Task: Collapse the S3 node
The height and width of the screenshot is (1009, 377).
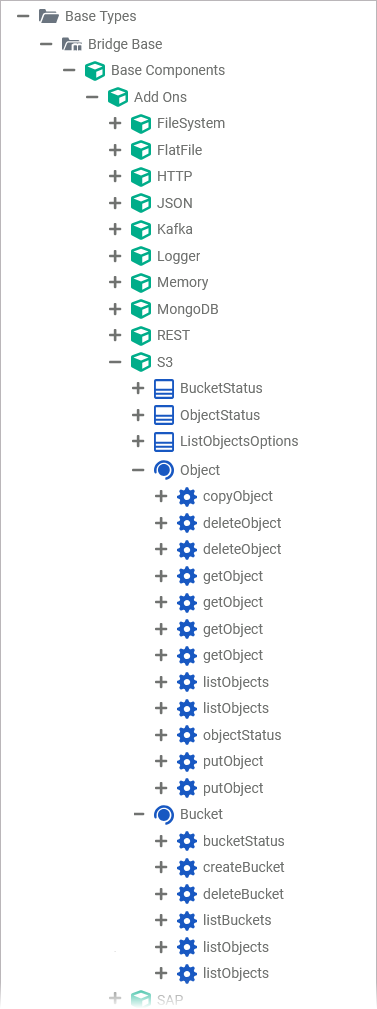Action: click(115, 362)
